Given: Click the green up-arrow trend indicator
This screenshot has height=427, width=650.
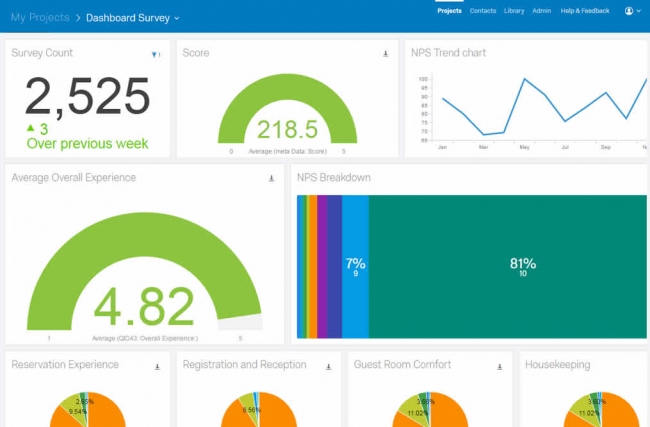Looking at the screenshot, I should [31, 127].
